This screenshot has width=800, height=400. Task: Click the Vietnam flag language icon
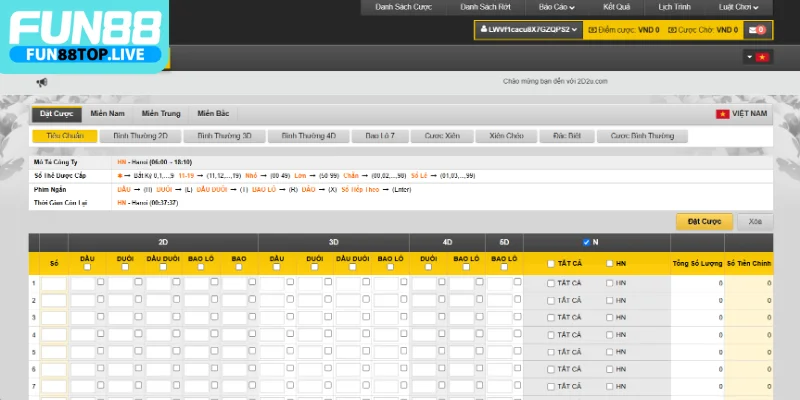click(762, 57)
